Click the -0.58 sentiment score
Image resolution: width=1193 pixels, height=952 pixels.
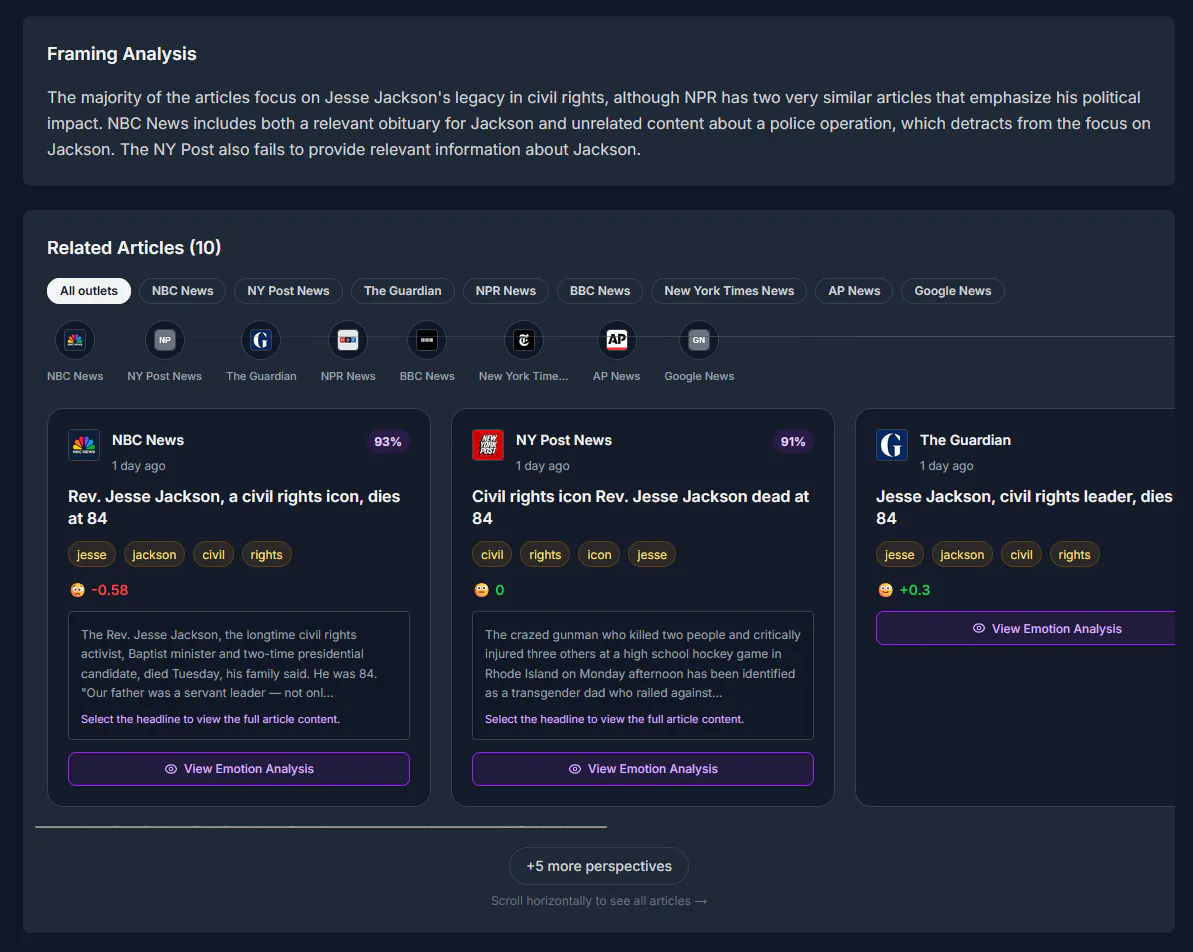click(110, 590)
